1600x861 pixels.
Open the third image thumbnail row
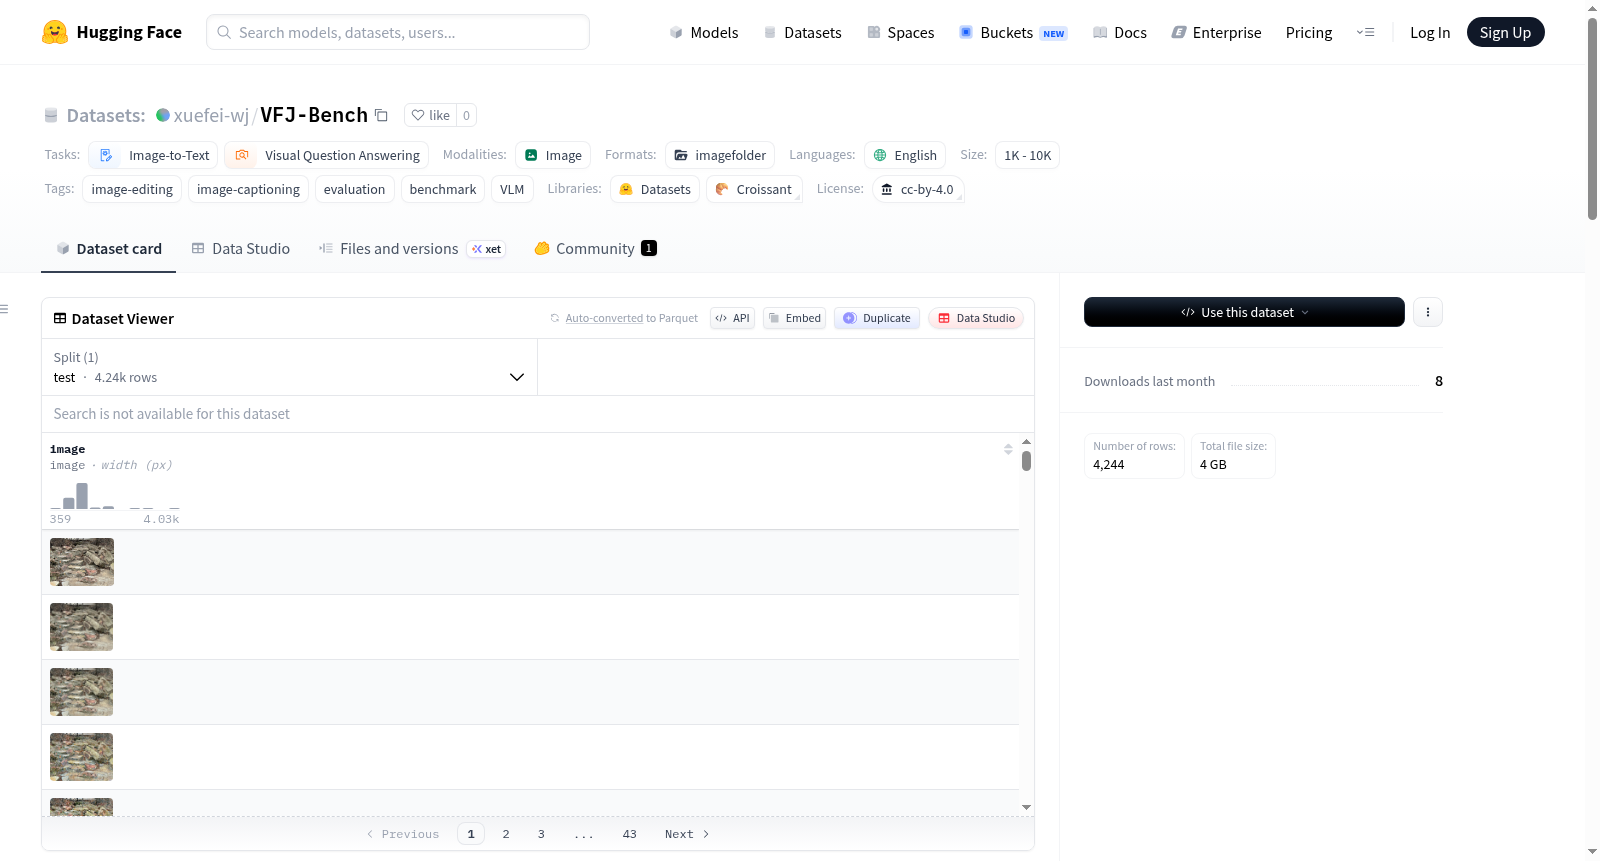(x=82, y=692)
